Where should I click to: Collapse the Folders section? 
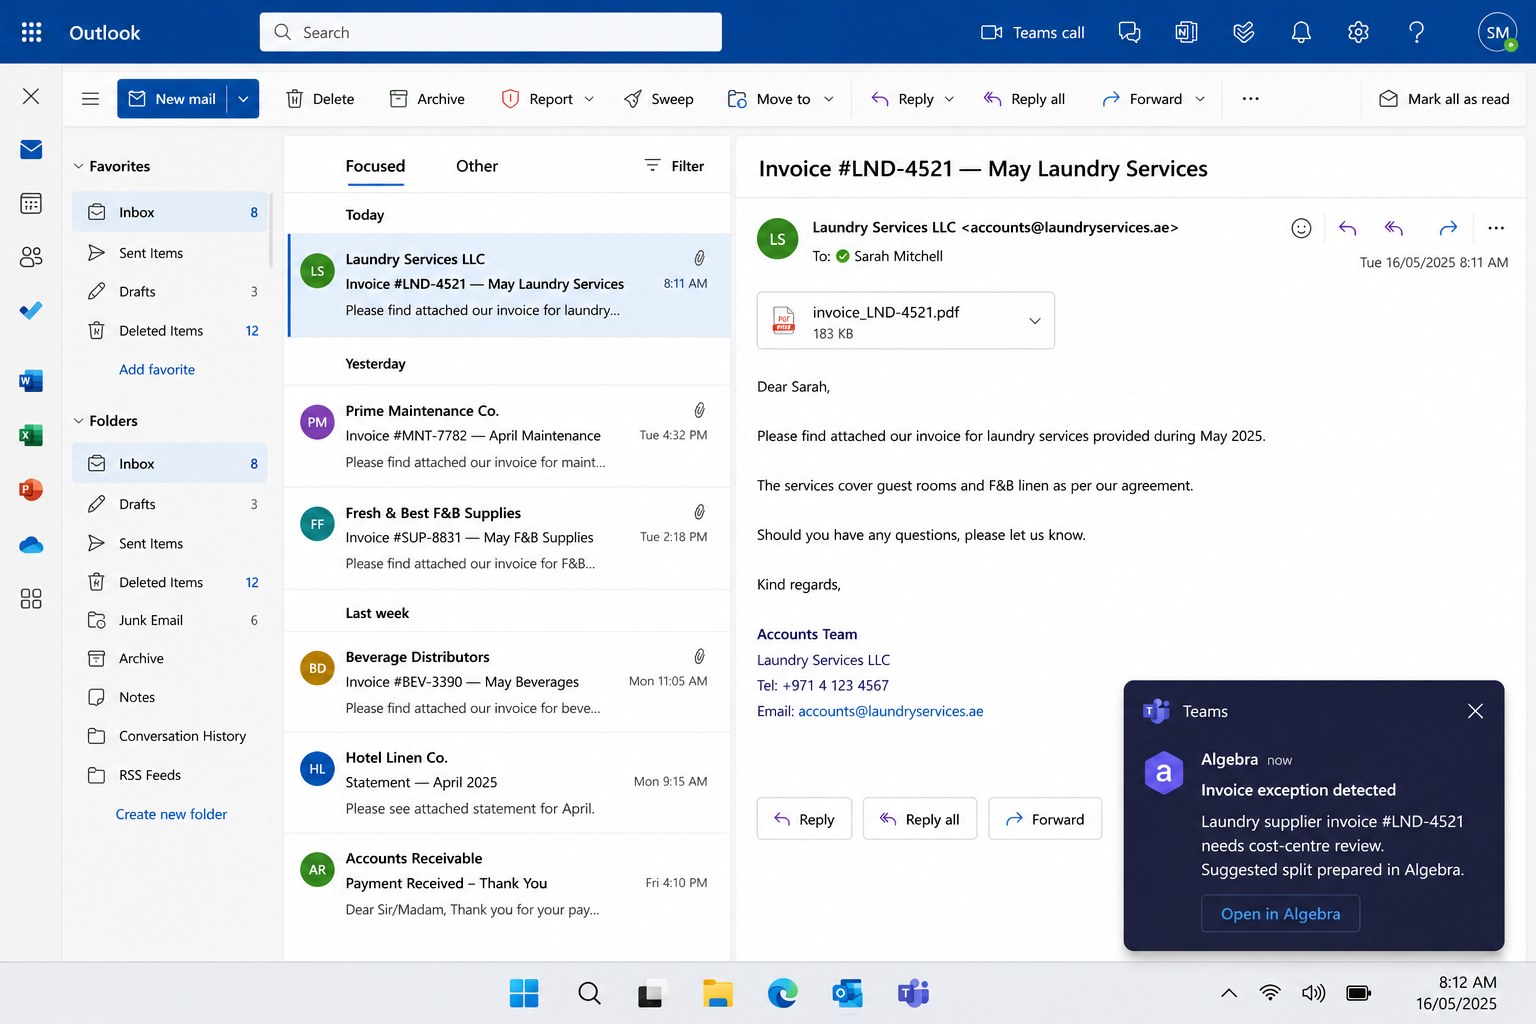click(79, 421)
